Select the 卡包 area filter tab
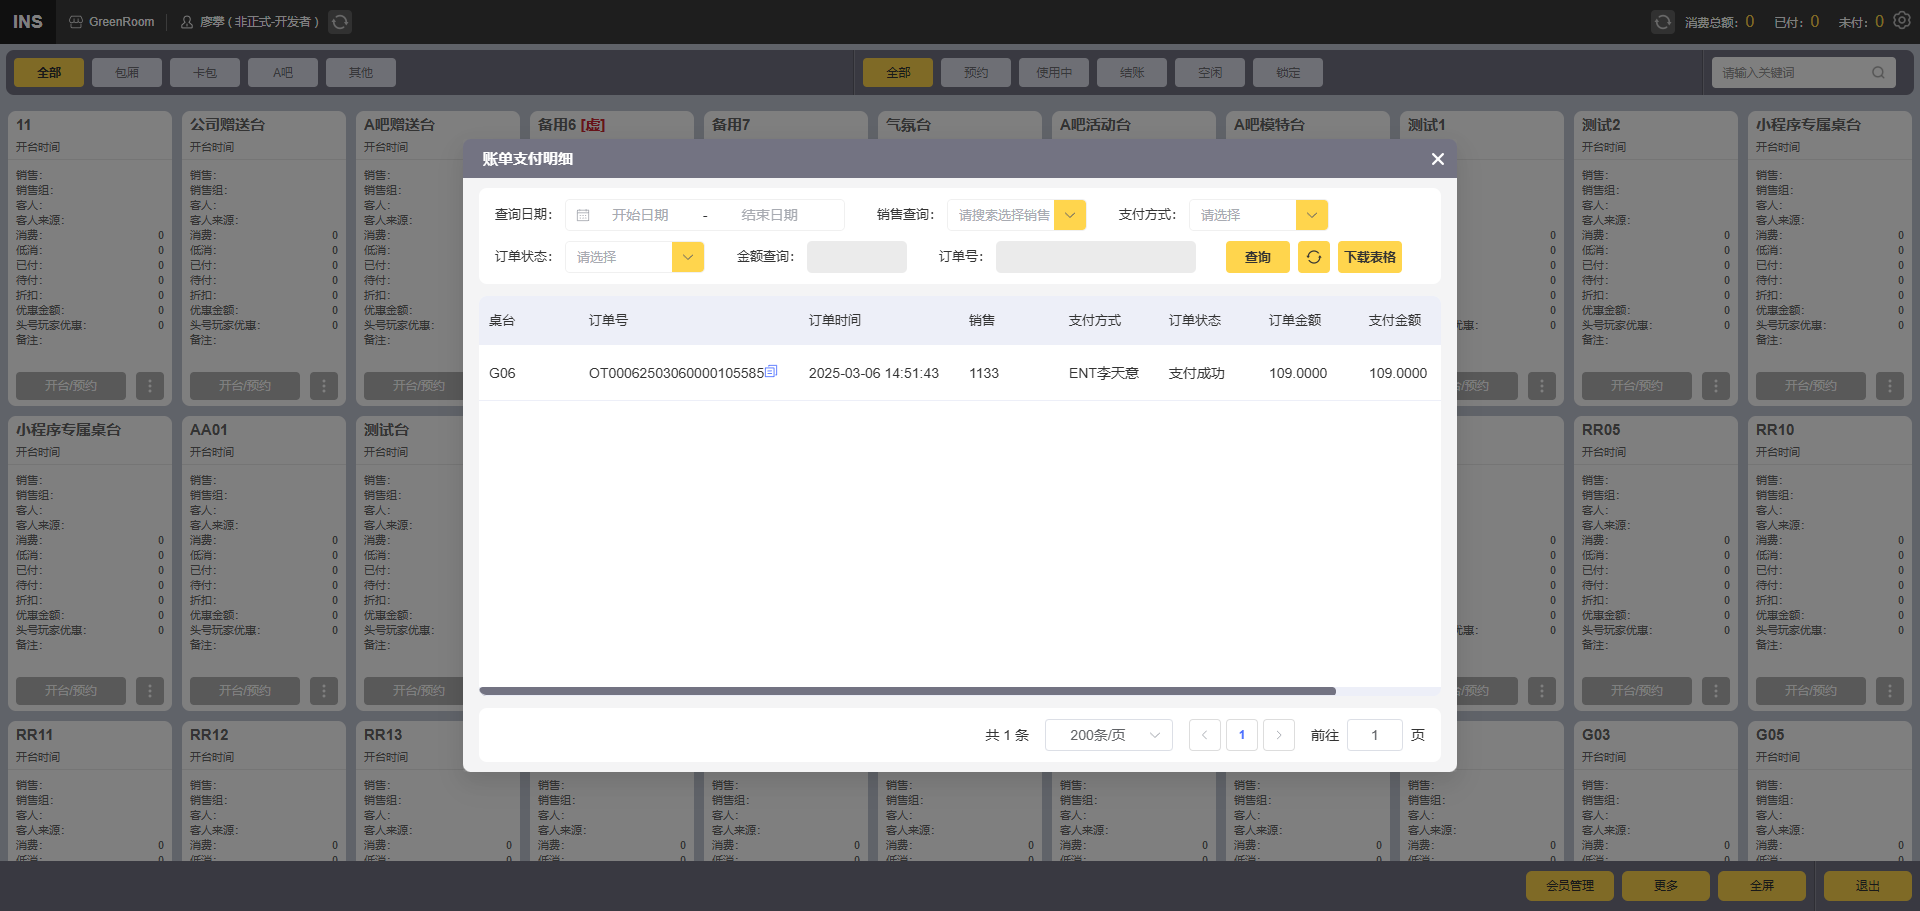Image resolution: width=1920 pixels, height=911 pixels. (x=205, y=72)
